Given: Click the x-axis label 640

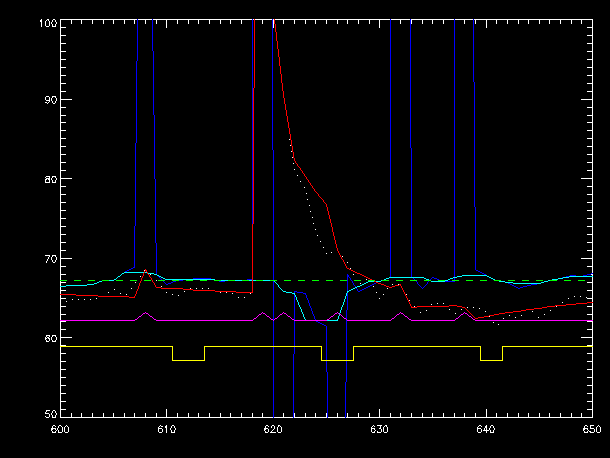Looking at the screenshot, I should coord(486,429).
